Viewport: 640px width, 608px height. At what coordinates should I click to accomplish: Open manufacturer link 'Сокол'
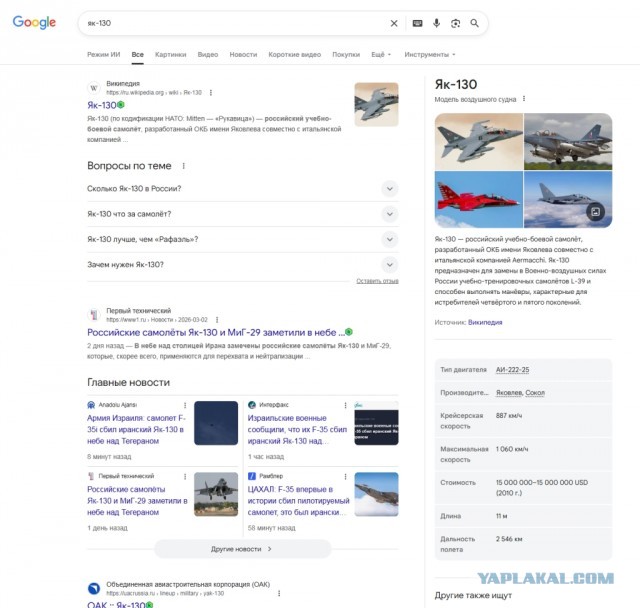(x=535, y=393)
